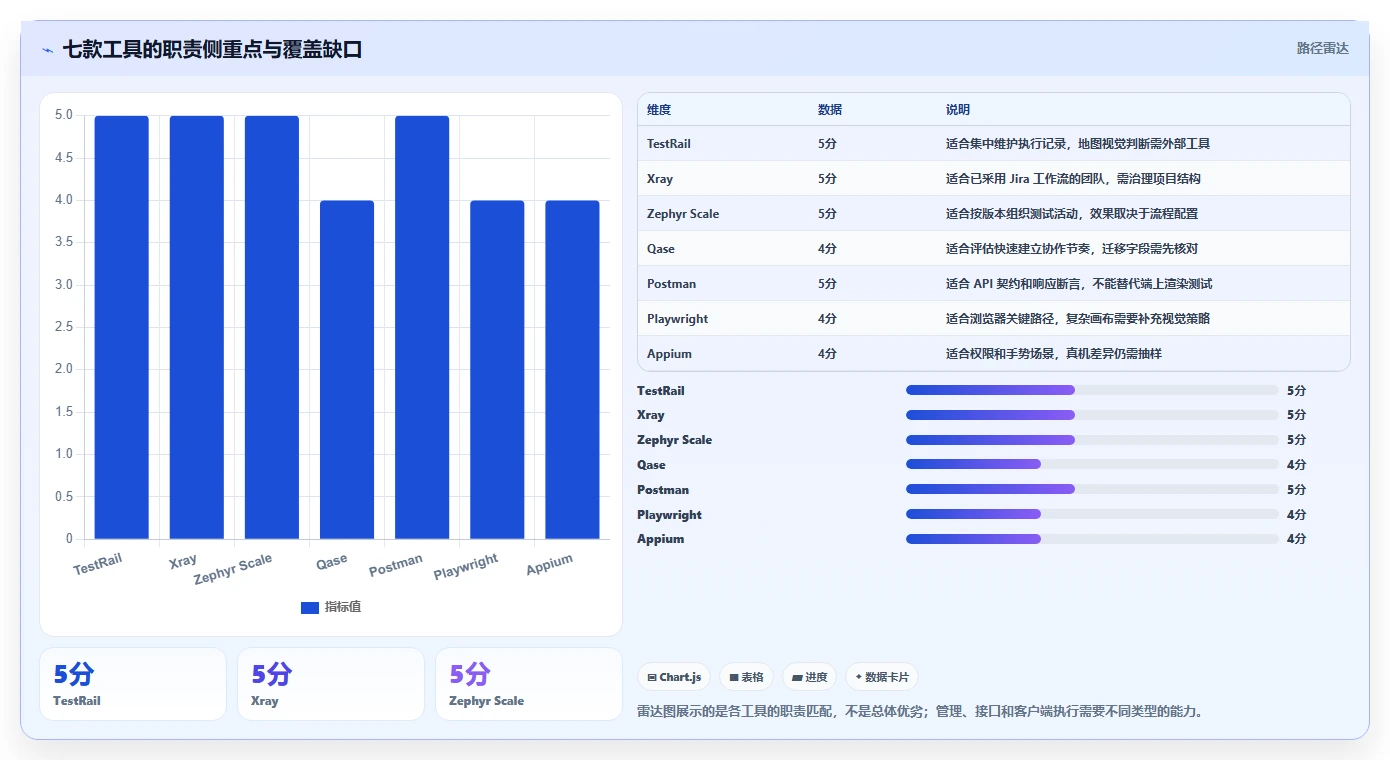Select the Postman bar in the chart
The width and height of the screenshot is (1390, 760).
[422, 327]
